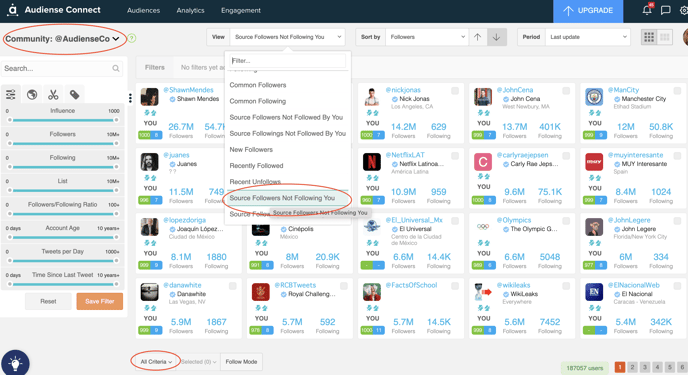The height and width of the screenshot is (375, 688).
Task: Sort ascending with the up arrow
Action: pos(477,37)
